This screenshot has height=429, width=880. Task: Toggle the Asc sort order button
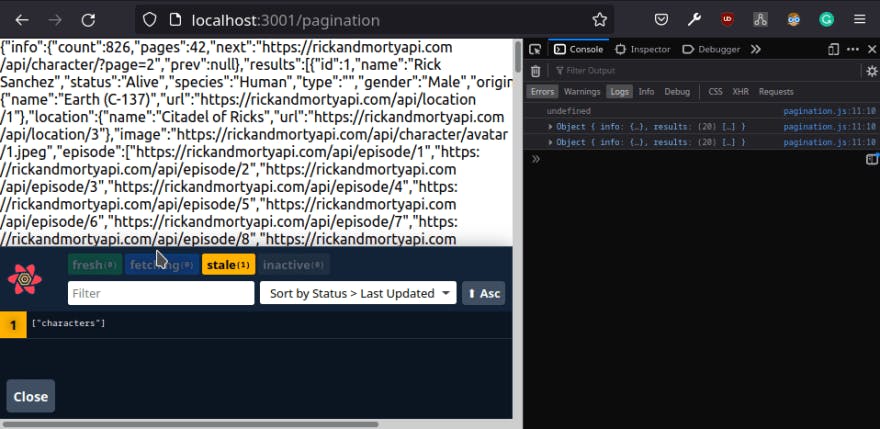[484, 293]
